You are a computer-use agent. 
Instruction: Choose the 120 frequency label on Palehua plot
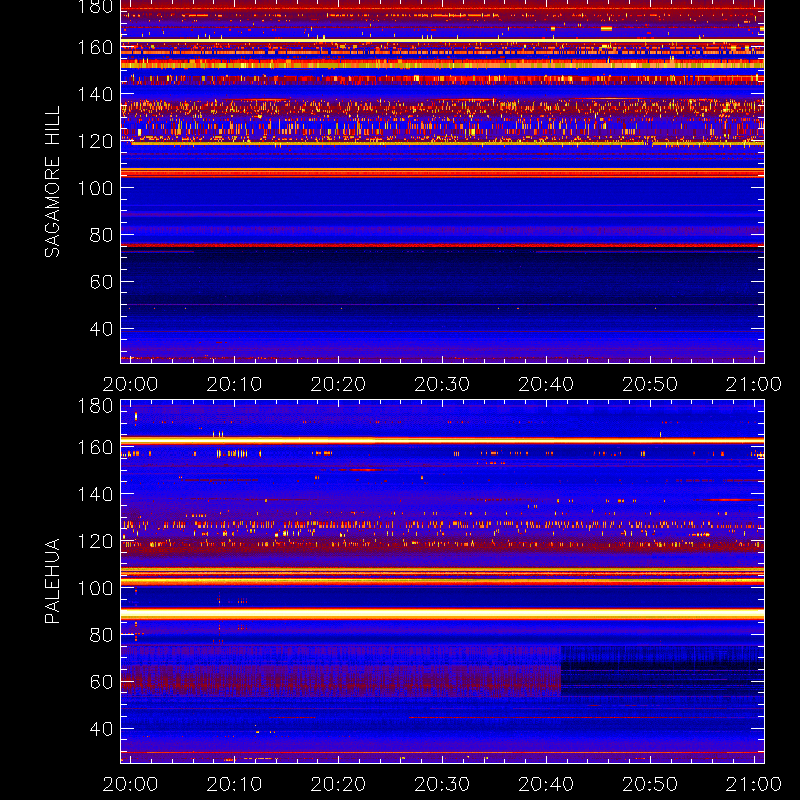coord(95,541)
